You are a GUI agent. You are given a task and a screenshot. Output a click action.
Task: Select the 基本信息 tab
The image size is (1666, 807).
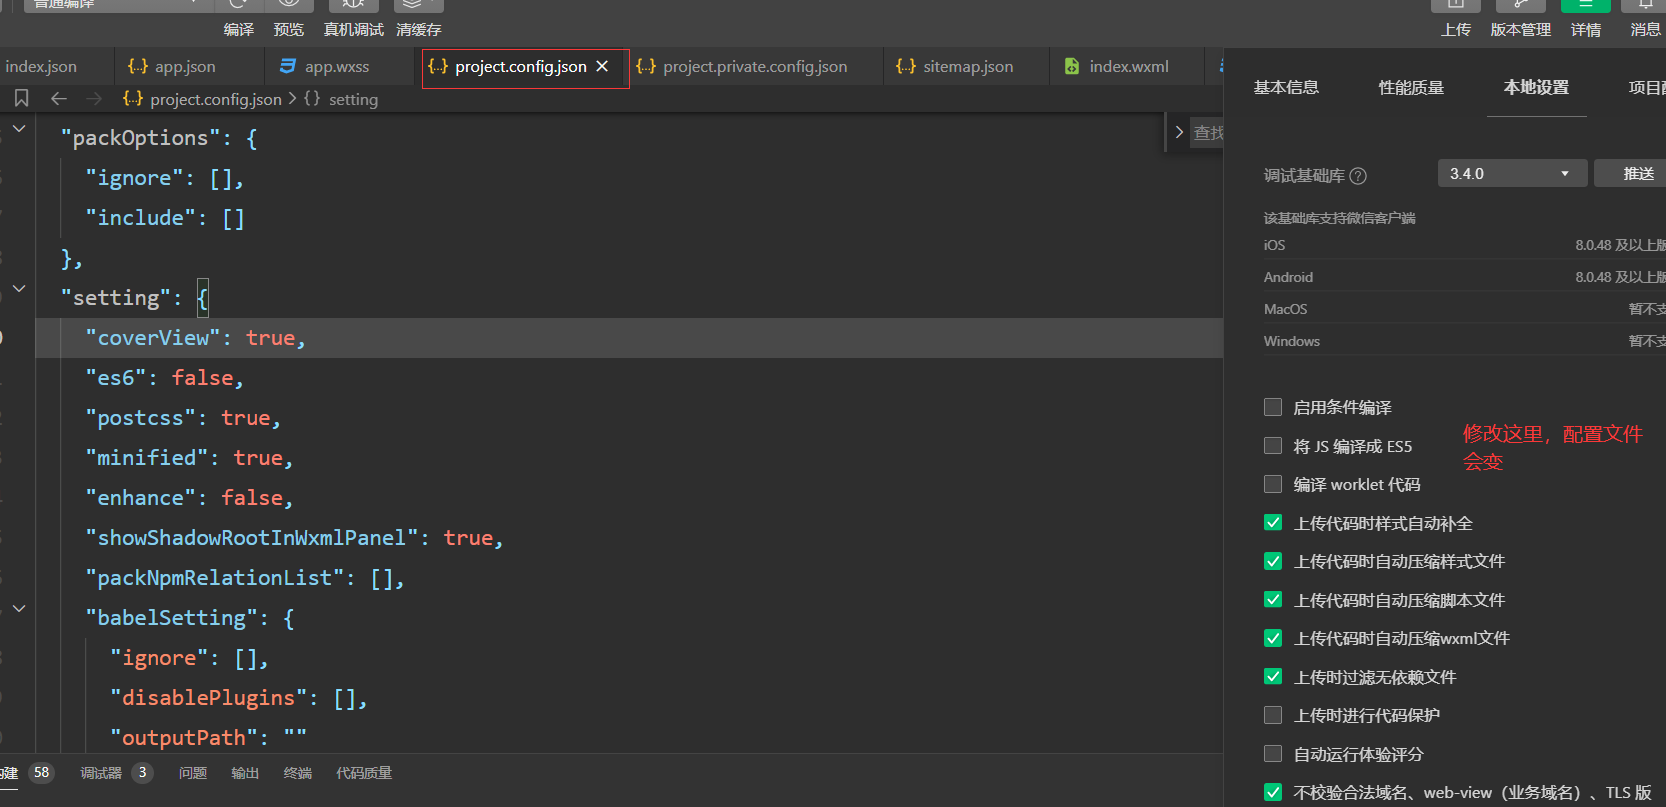pos(1286,87)
